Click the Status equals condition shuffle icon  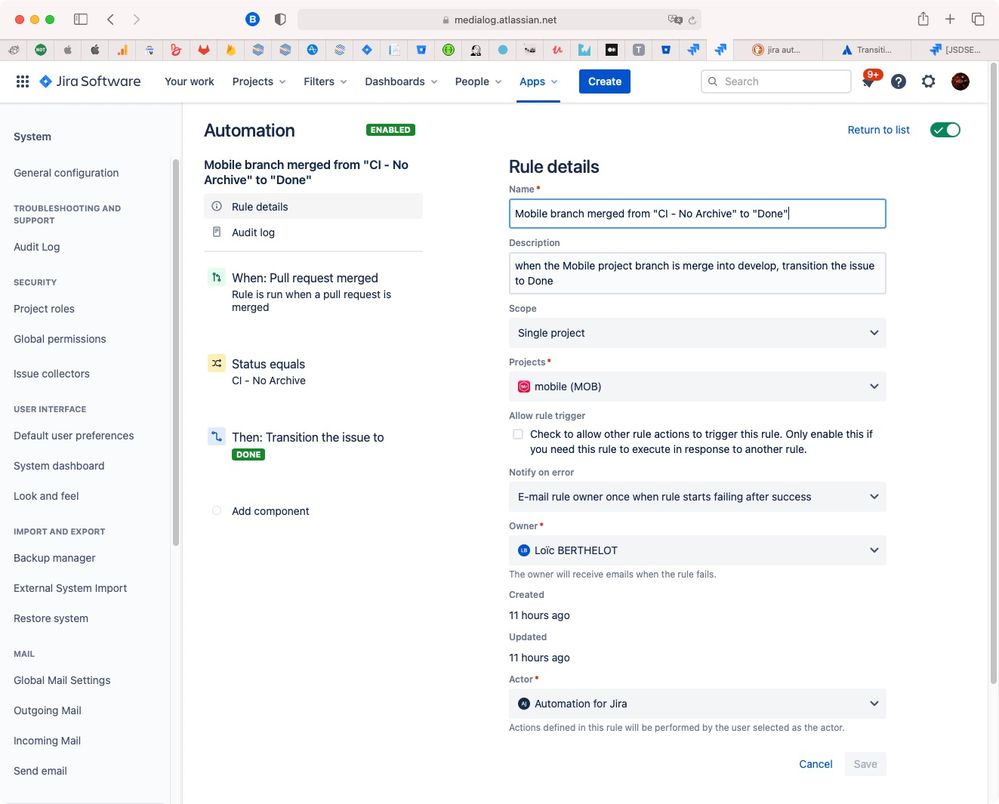(217, 363)
